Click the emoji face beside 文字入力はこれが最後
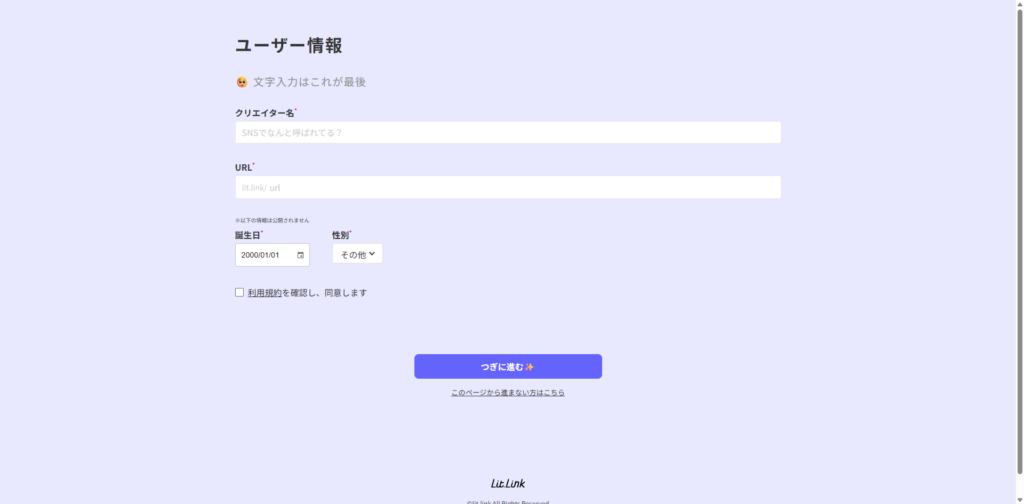Screen dimensions: 1024x504 pyautogui.click(x=242, y=82)
